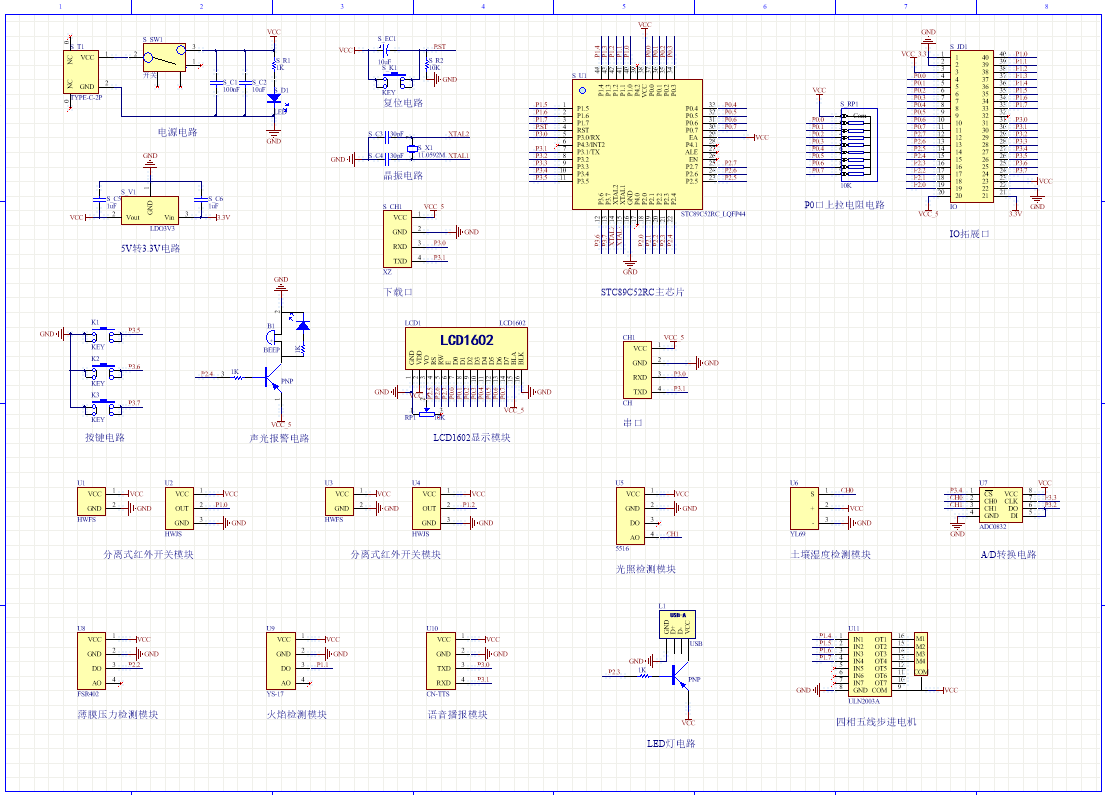1105x795 pixels.
Task: Click 分离式红外开关模块 title under U3 and U4
Action: click(x=395, y=555)
